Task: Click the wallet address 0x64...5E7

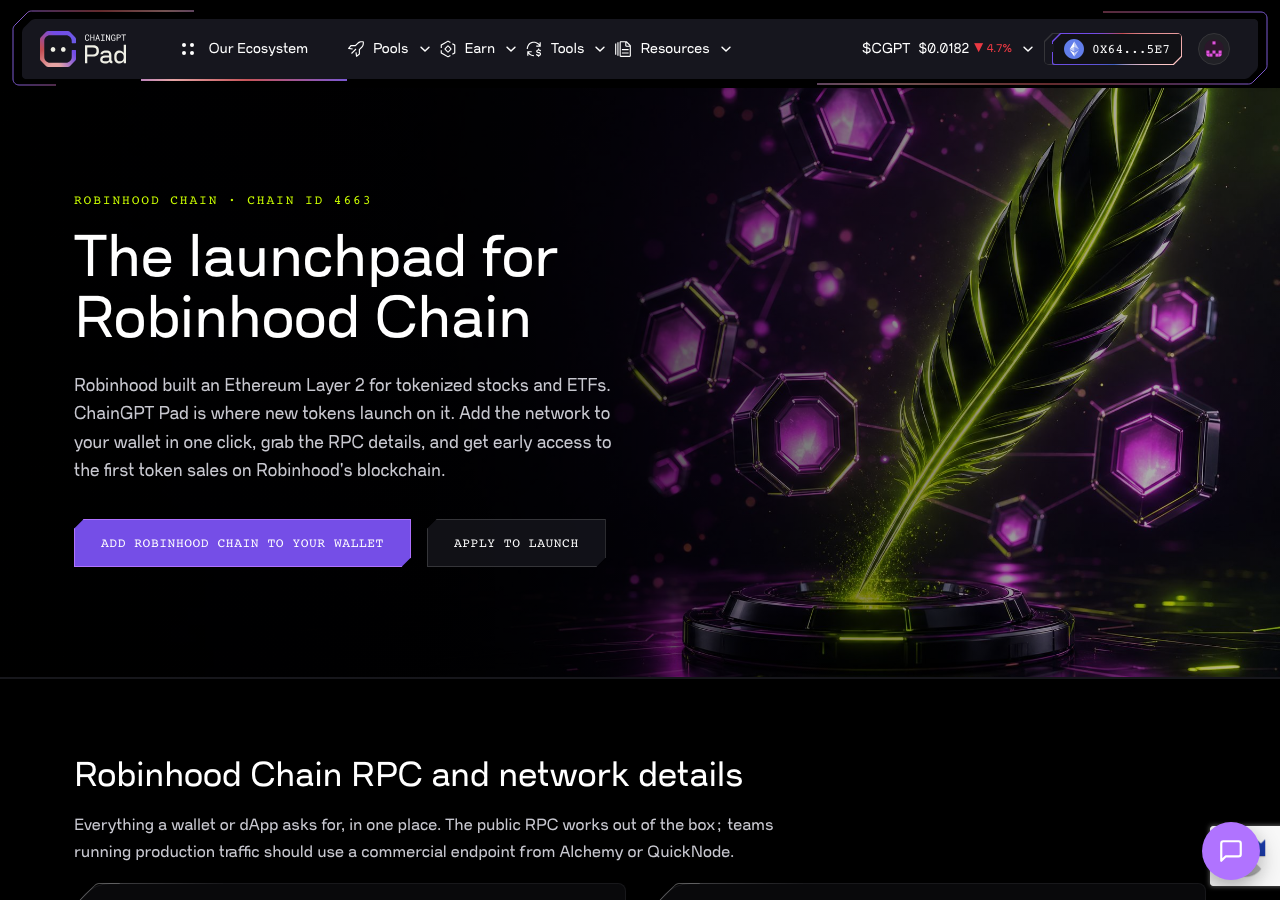Action: 1131,49
